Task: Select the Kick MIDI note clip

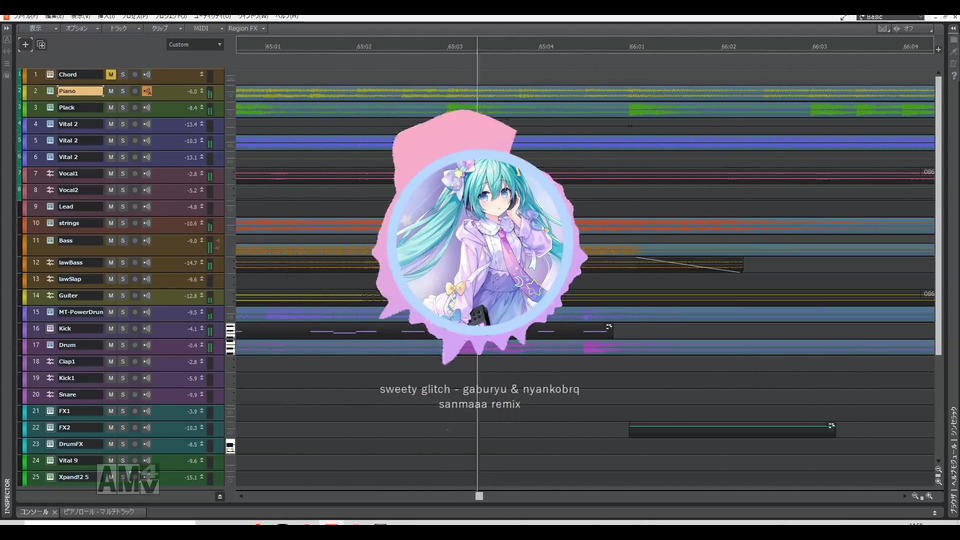Action: [424, 331]
